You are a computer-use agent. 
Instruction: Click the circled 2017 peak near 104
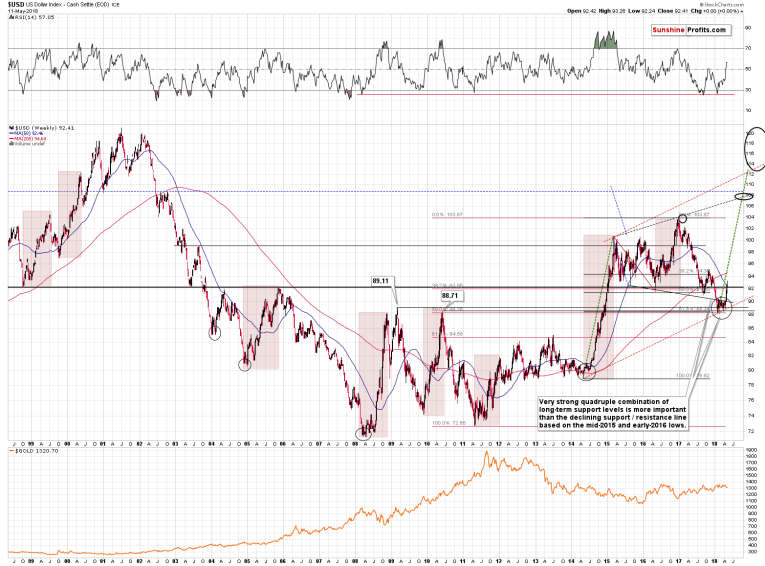point(683,218)
